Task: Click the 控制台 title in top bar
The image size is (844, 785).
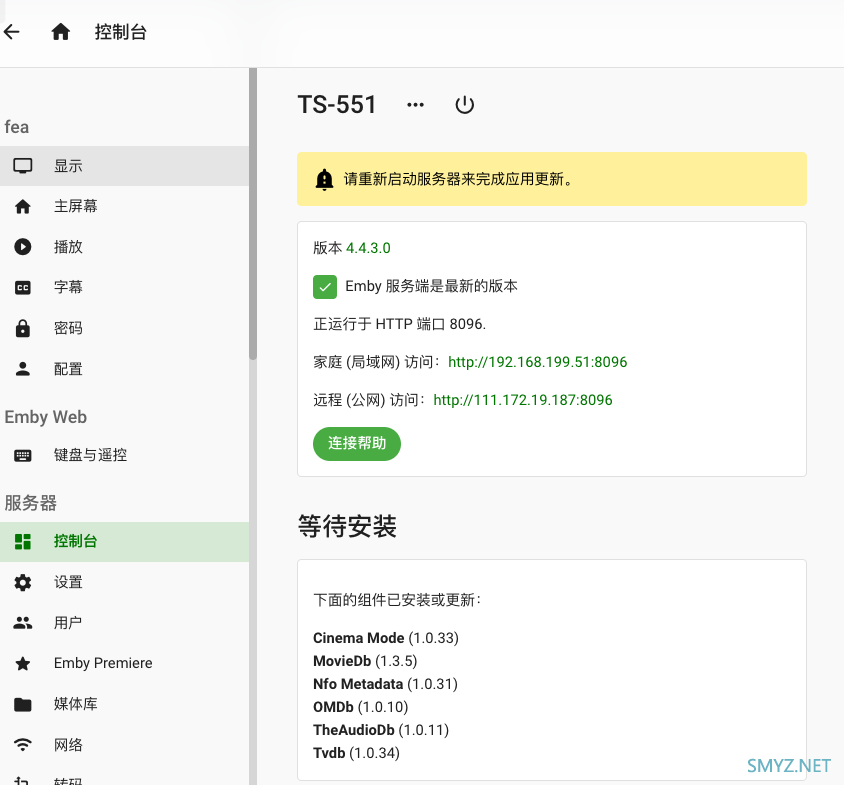Action: tap(121, 32)
